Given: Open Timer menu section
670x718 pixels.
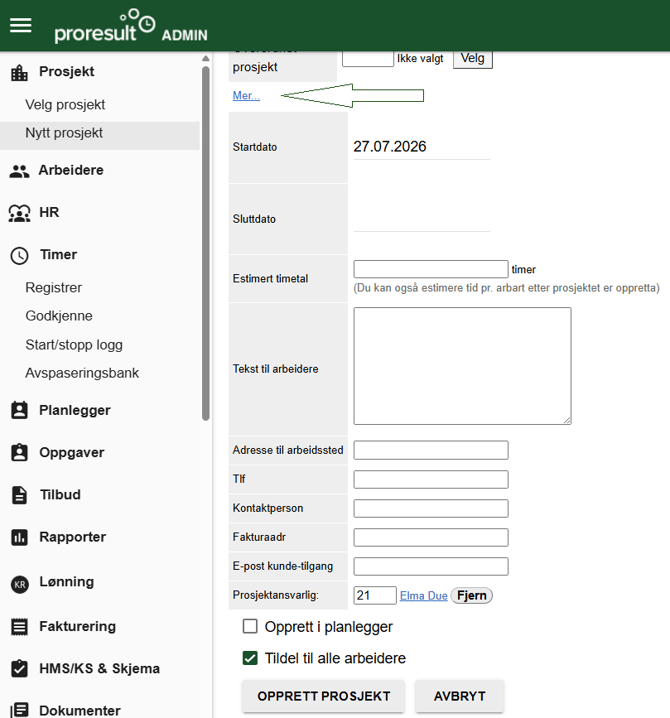Looking at the screenshot, I should [x=59, y=254].
